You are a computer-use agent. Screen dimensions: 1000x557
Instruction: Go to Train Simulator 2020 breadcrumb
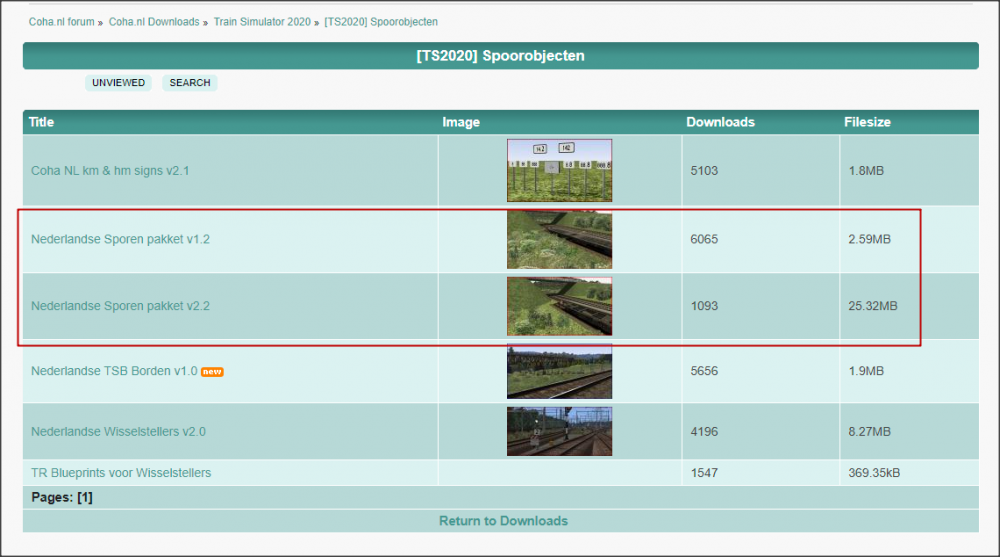262,21
